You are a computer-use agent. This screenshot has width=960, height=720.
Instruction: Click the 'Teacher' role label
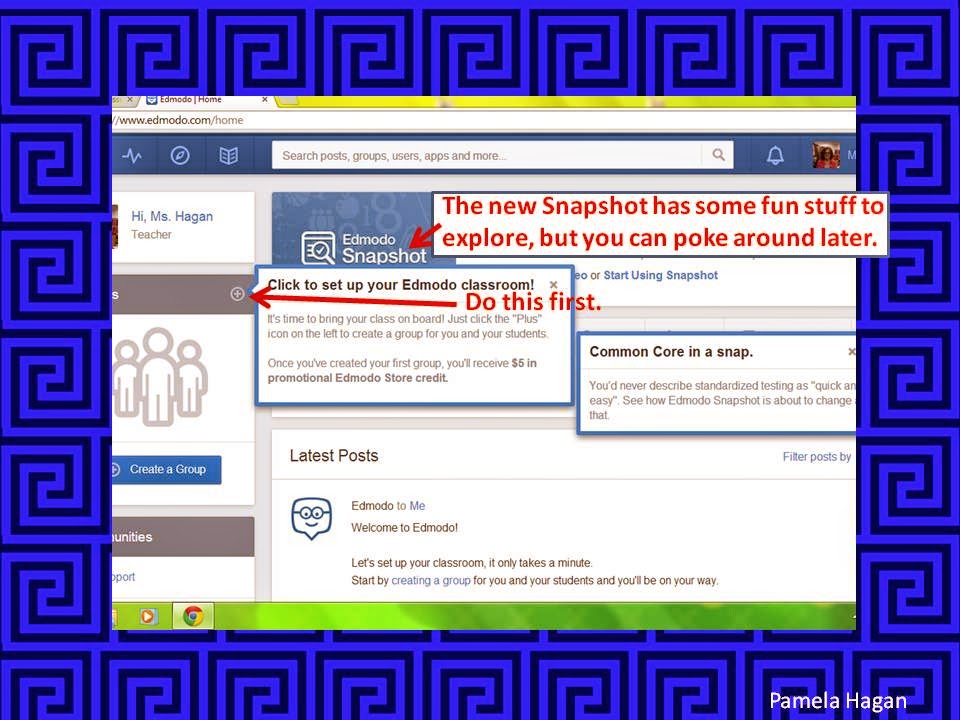click(x=151, y=234)
